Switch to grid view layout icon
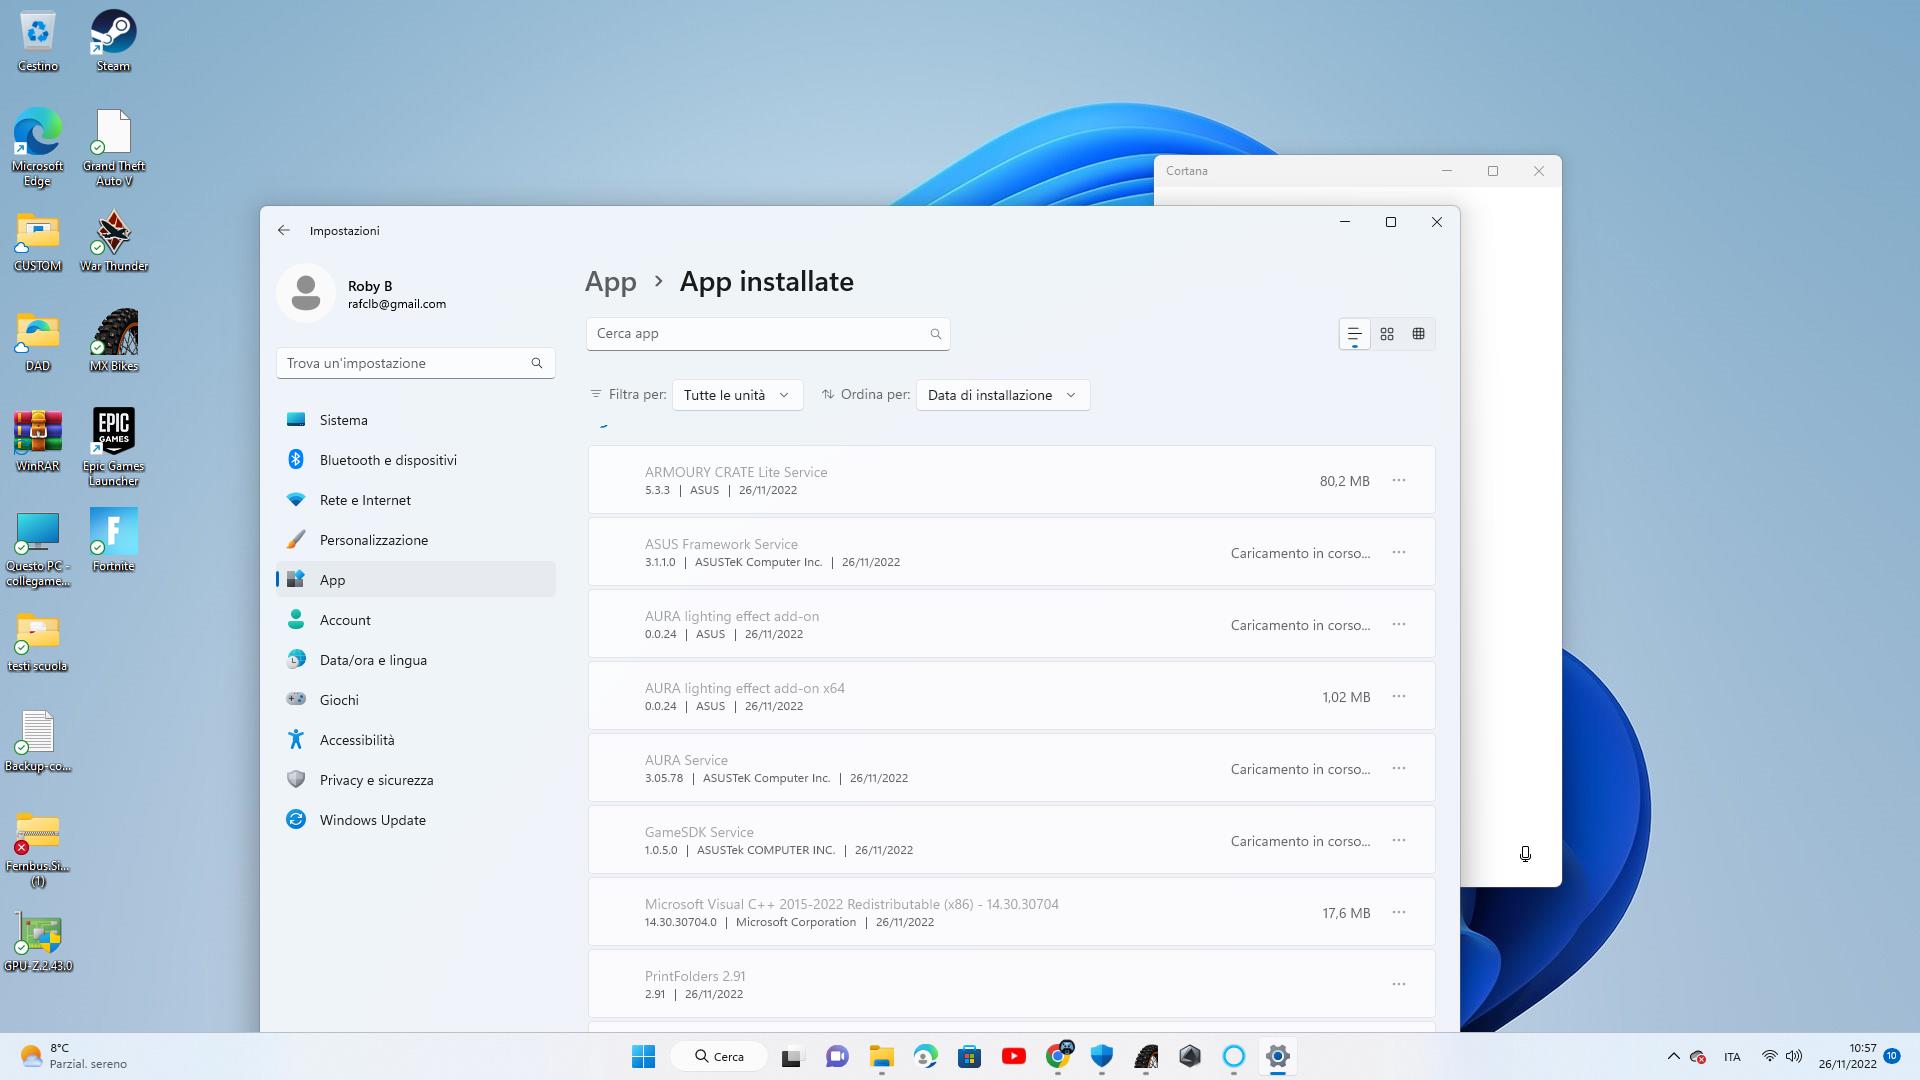1920x1080 pixels. pyautogui.click(x=1387, y=334)
